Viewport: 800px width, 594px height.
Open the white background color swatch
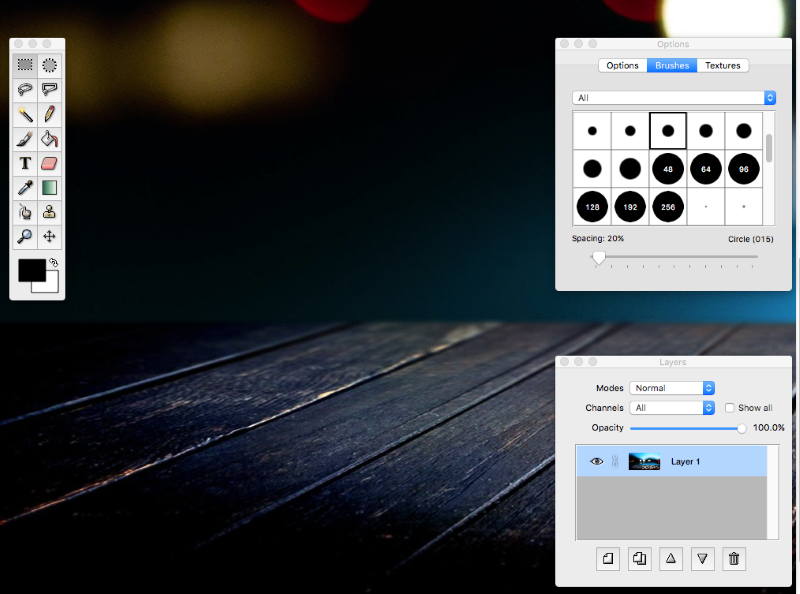click(51, 286)
